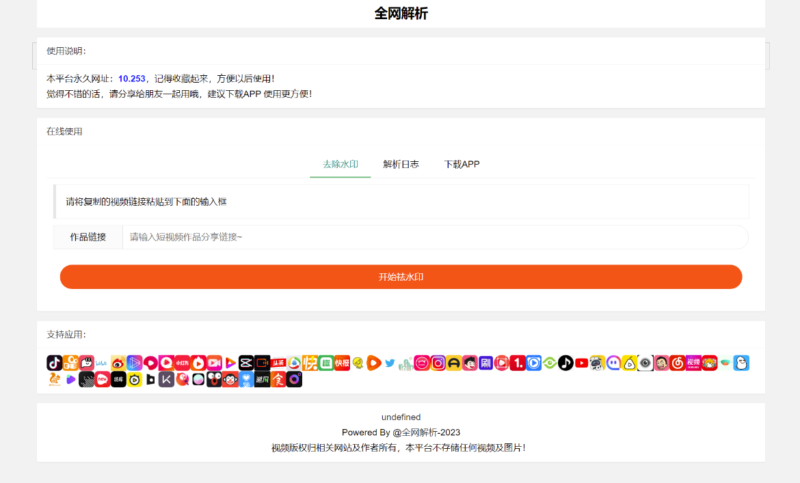This screenshot has width=800, height=483.
Task: Click the paste-link instruction text box
Action: tap(401, 202)
